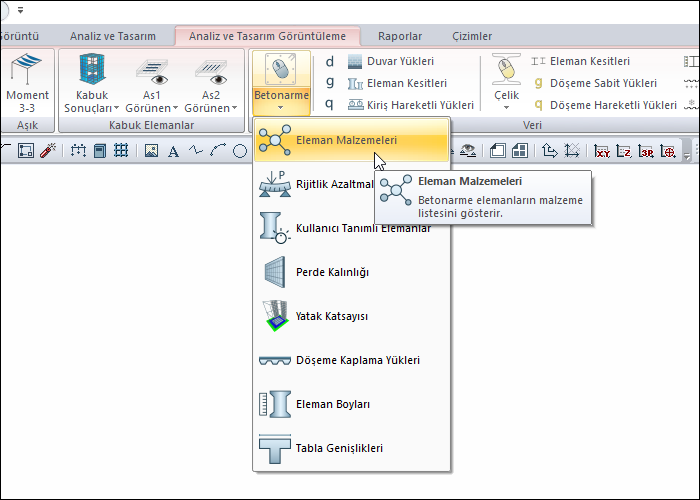
Task: Choose the Perde Kalınlığı wall icon
Action: pyautogui.click(x=272, y=272)
